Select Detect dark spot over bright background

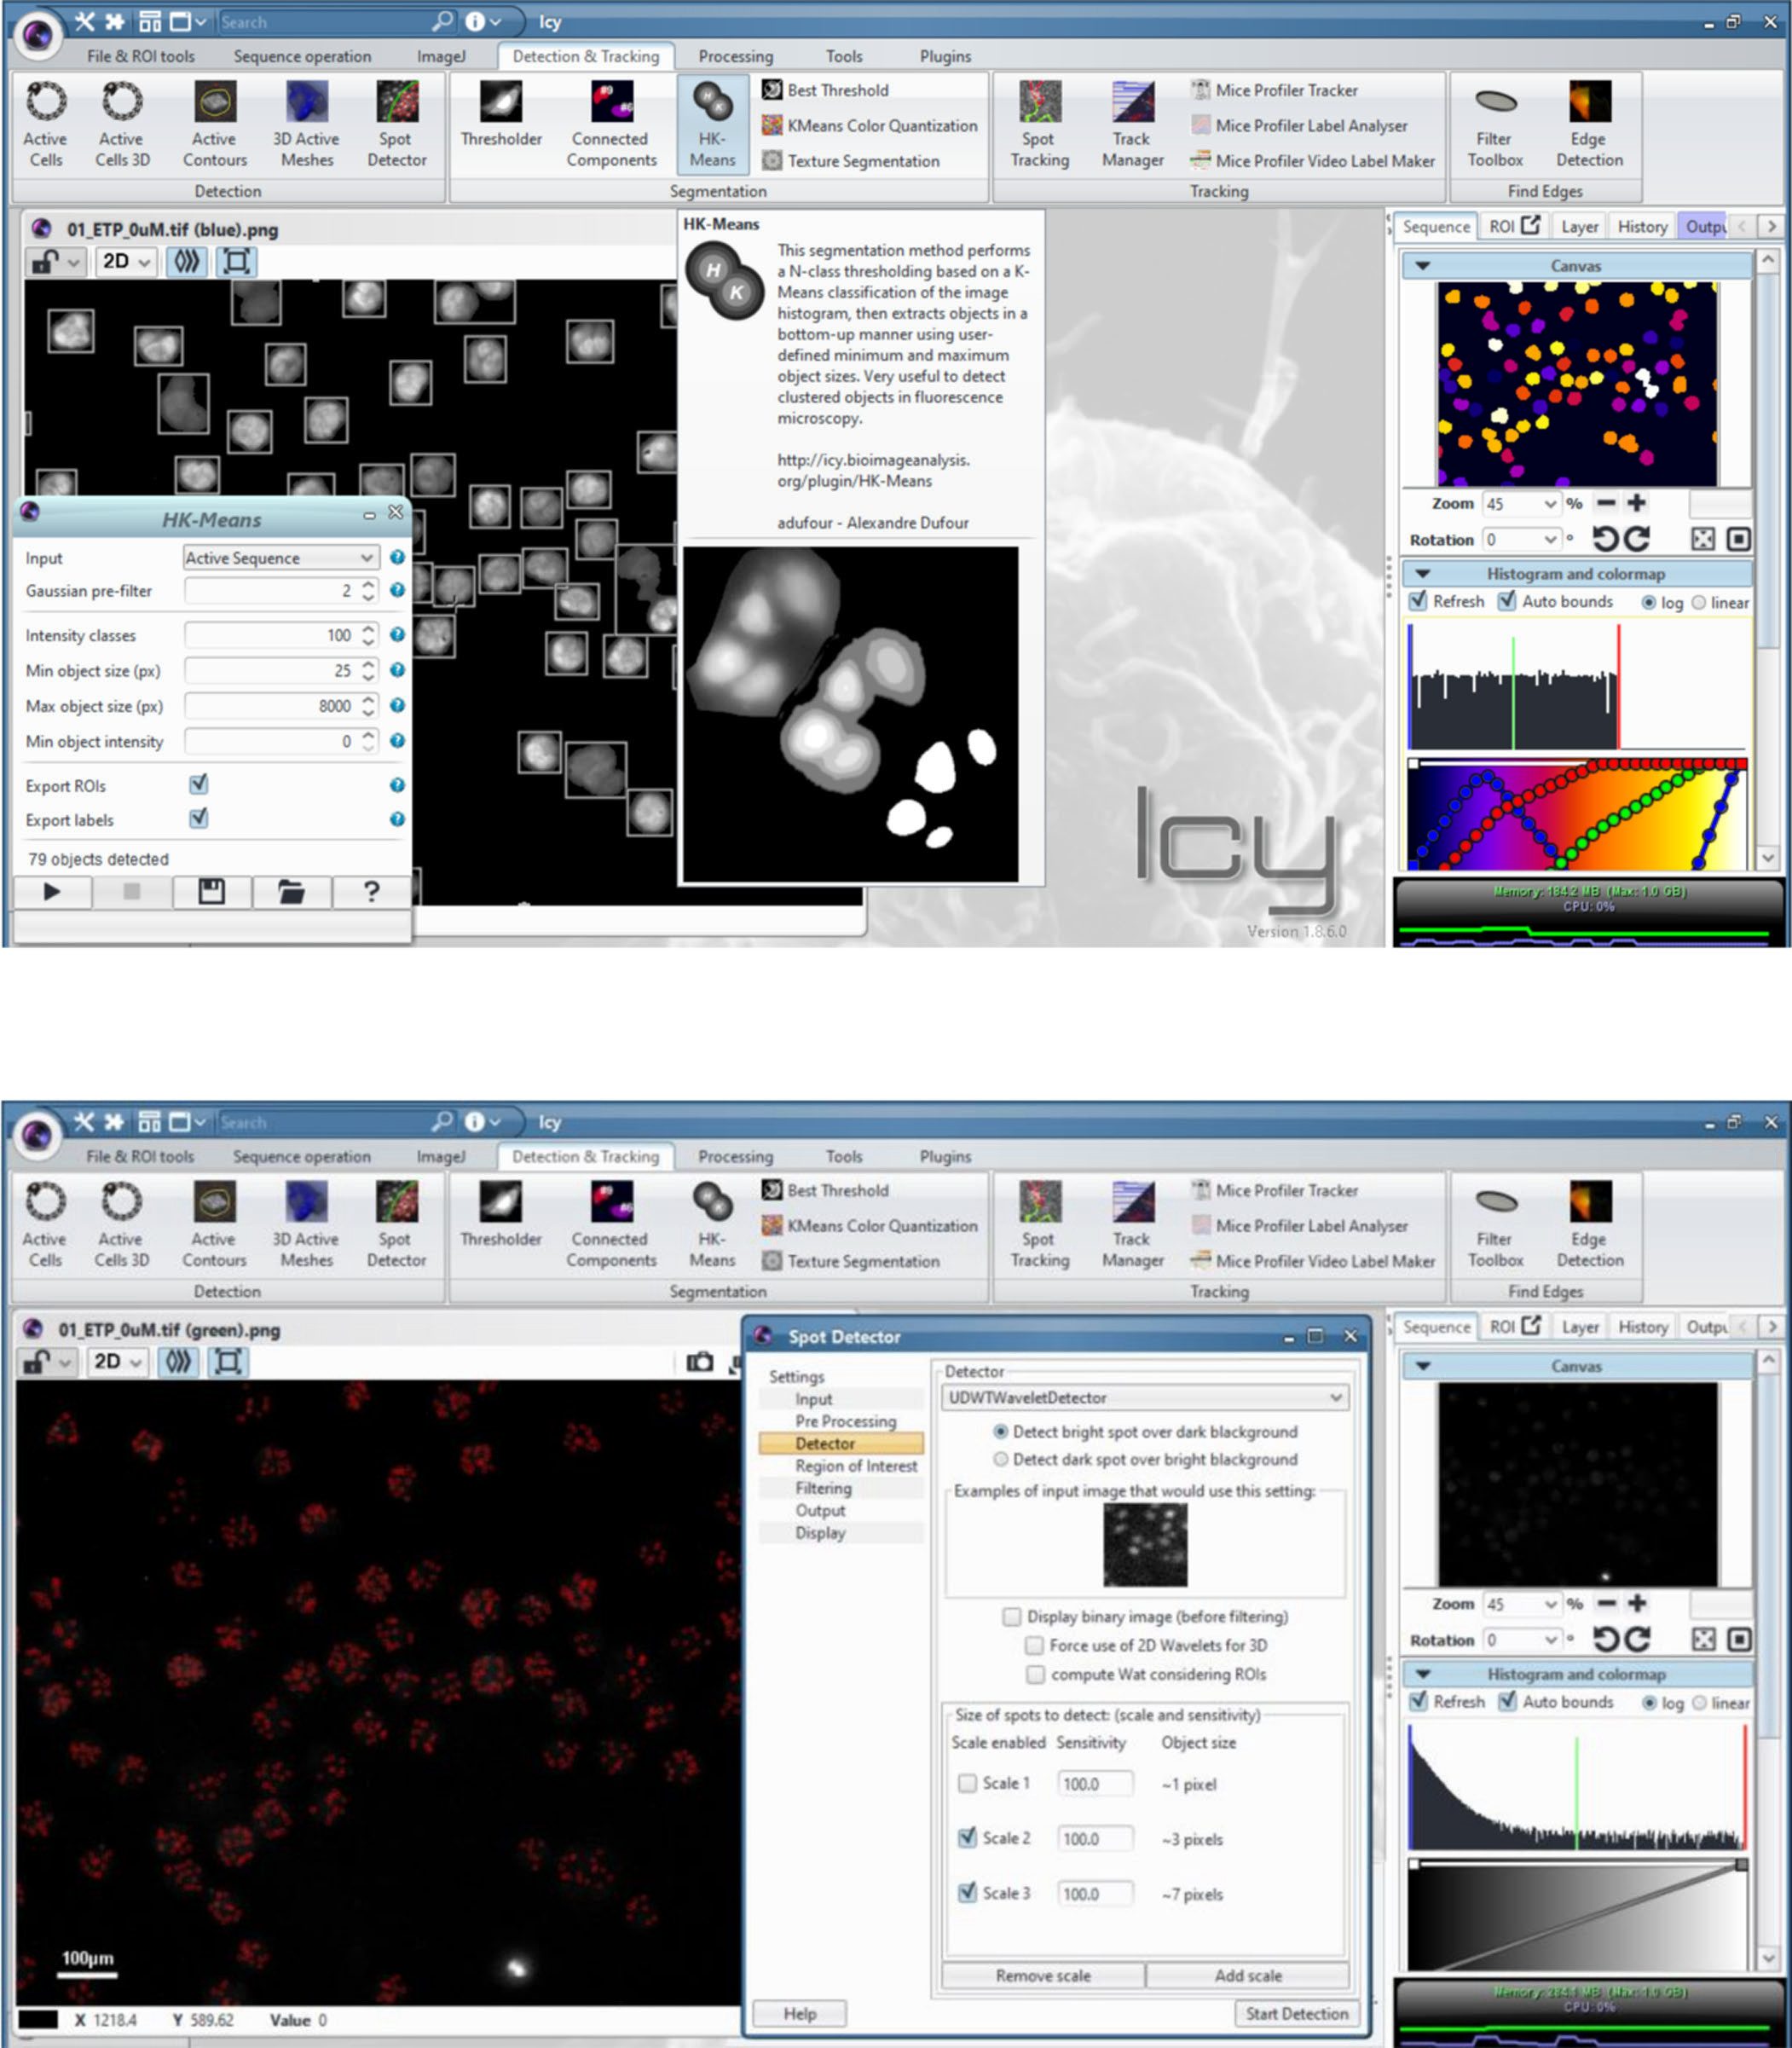click(x=1000, y=1459)
